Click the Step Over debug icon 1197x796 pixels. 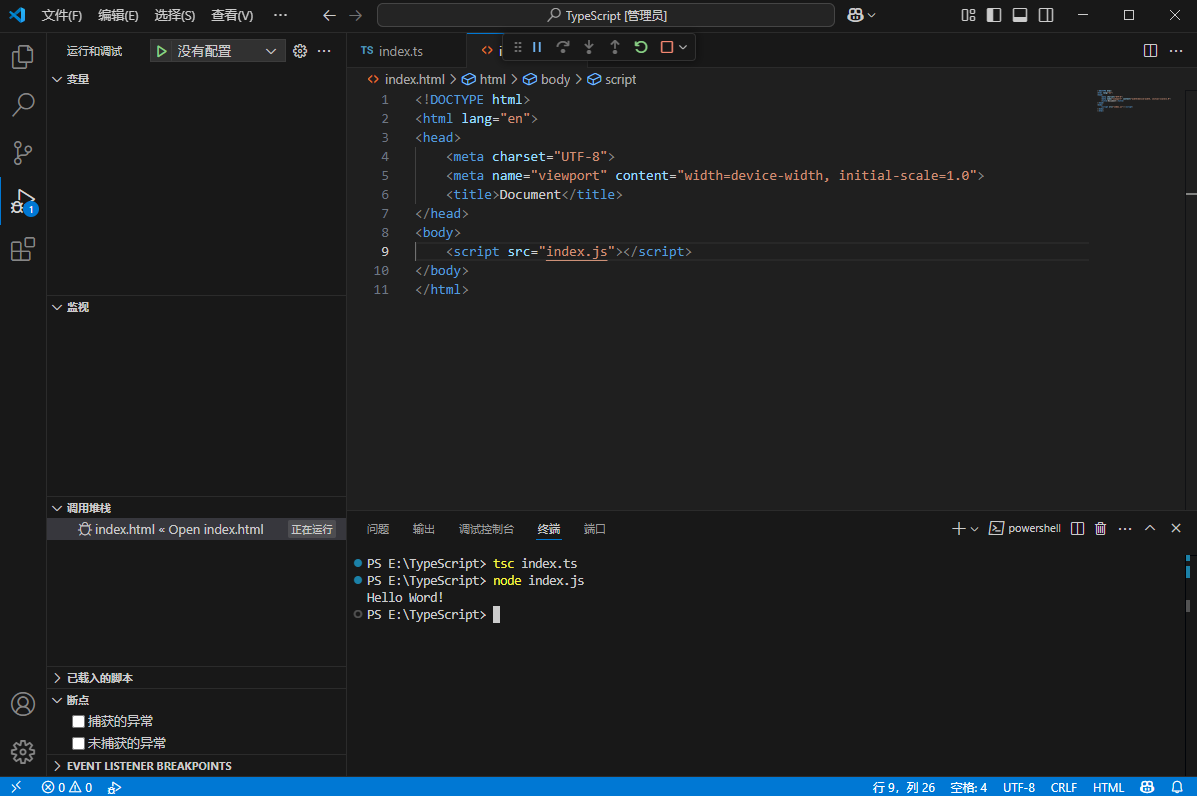[x=562, y=47]
